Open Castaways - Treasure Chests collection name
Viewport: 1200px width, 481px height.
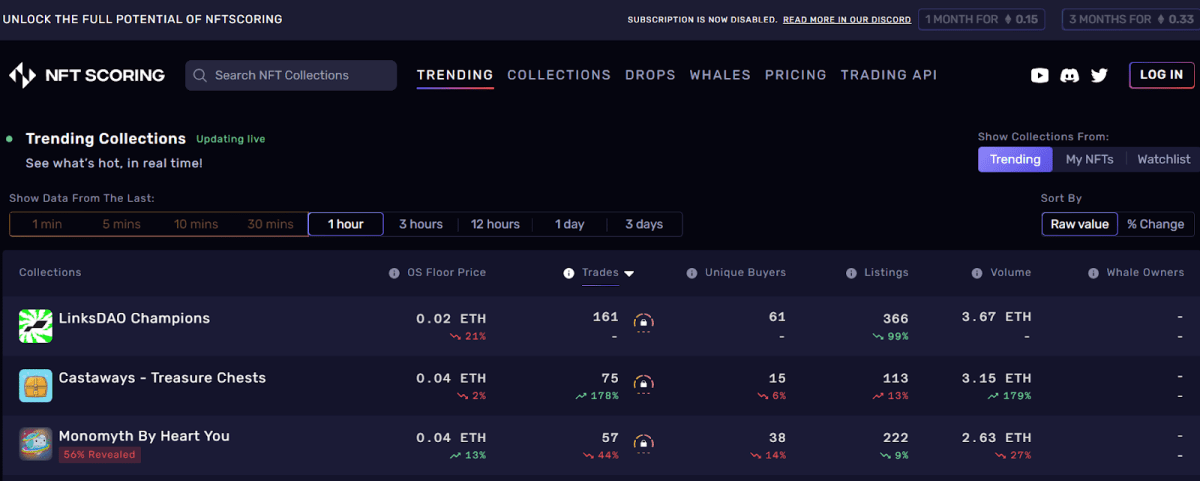point(162,378)
